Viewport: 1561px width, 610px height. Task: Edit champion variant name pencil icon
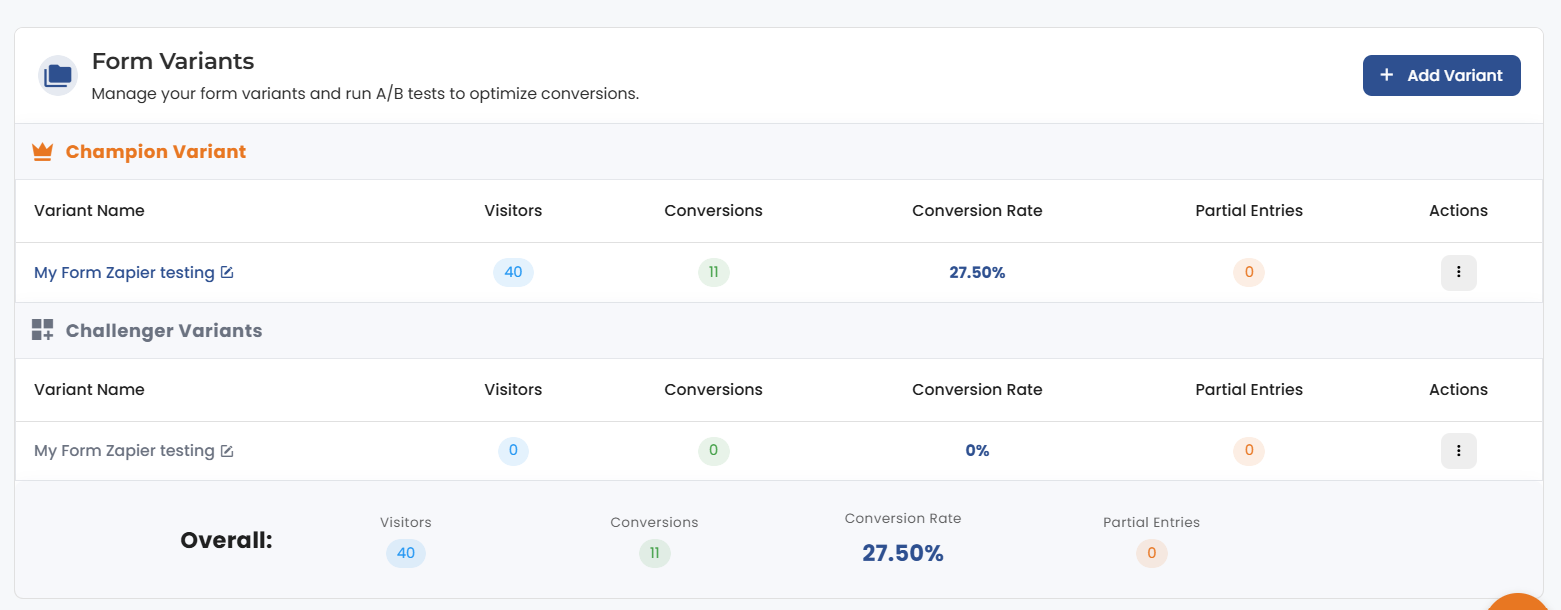[227, 272]
